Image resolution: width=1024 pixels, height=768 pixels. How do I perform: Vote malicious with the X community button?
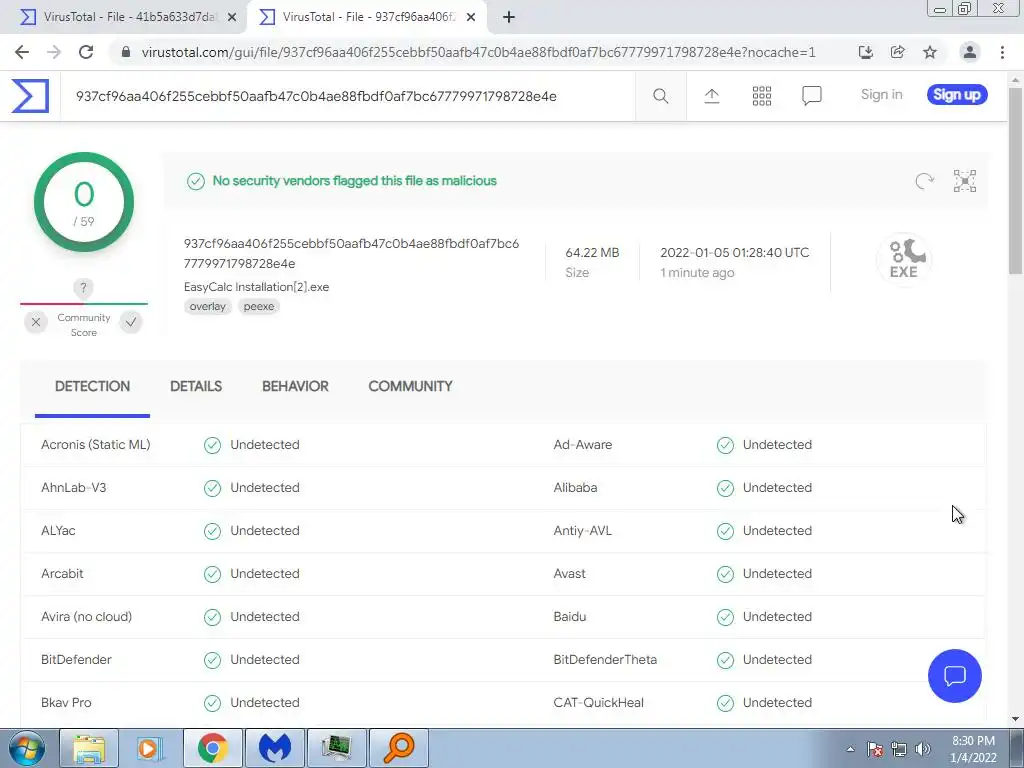point(36,322)
